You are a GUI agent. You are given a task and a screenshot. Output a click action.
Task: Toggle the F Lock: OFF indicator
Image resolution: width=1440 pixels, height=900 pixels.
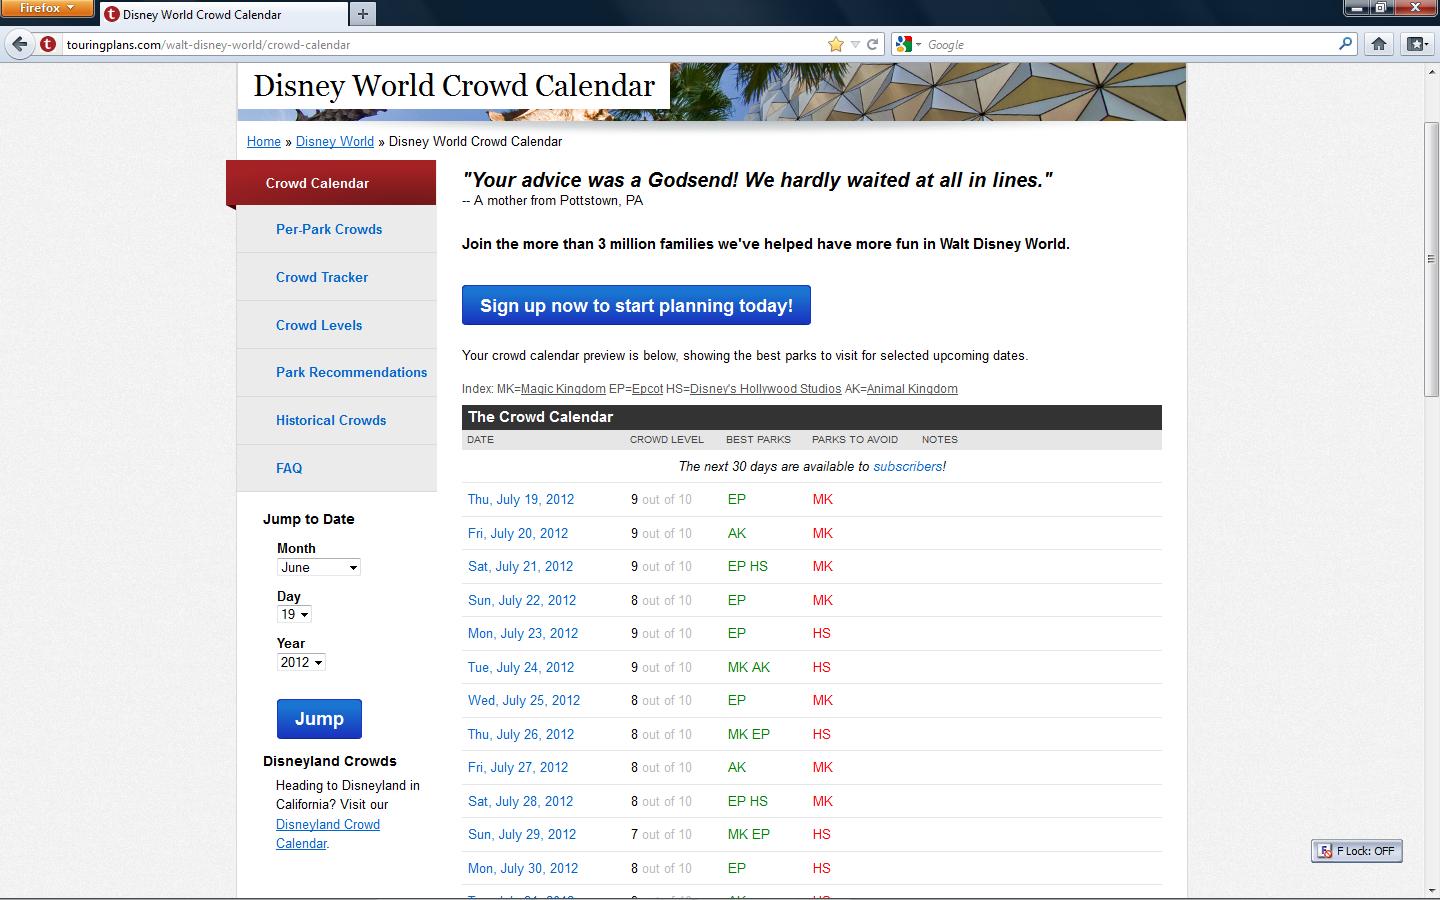[1356, 851]
